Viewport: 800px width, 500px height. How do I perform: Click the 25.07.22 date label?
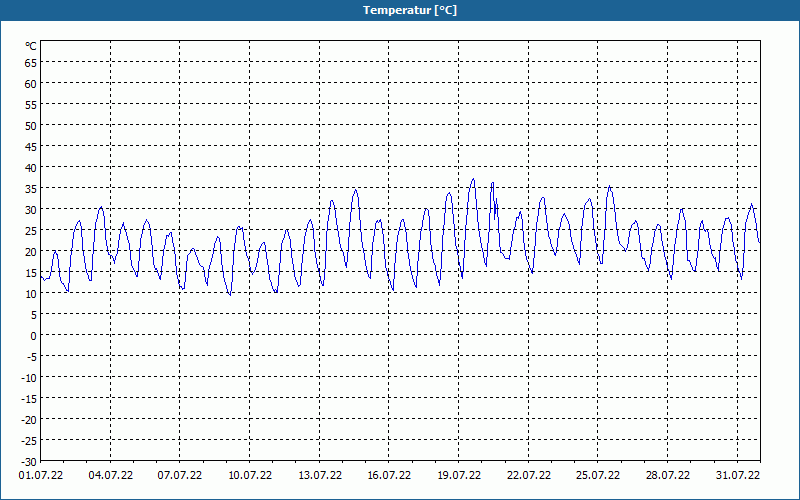[597, 476]
